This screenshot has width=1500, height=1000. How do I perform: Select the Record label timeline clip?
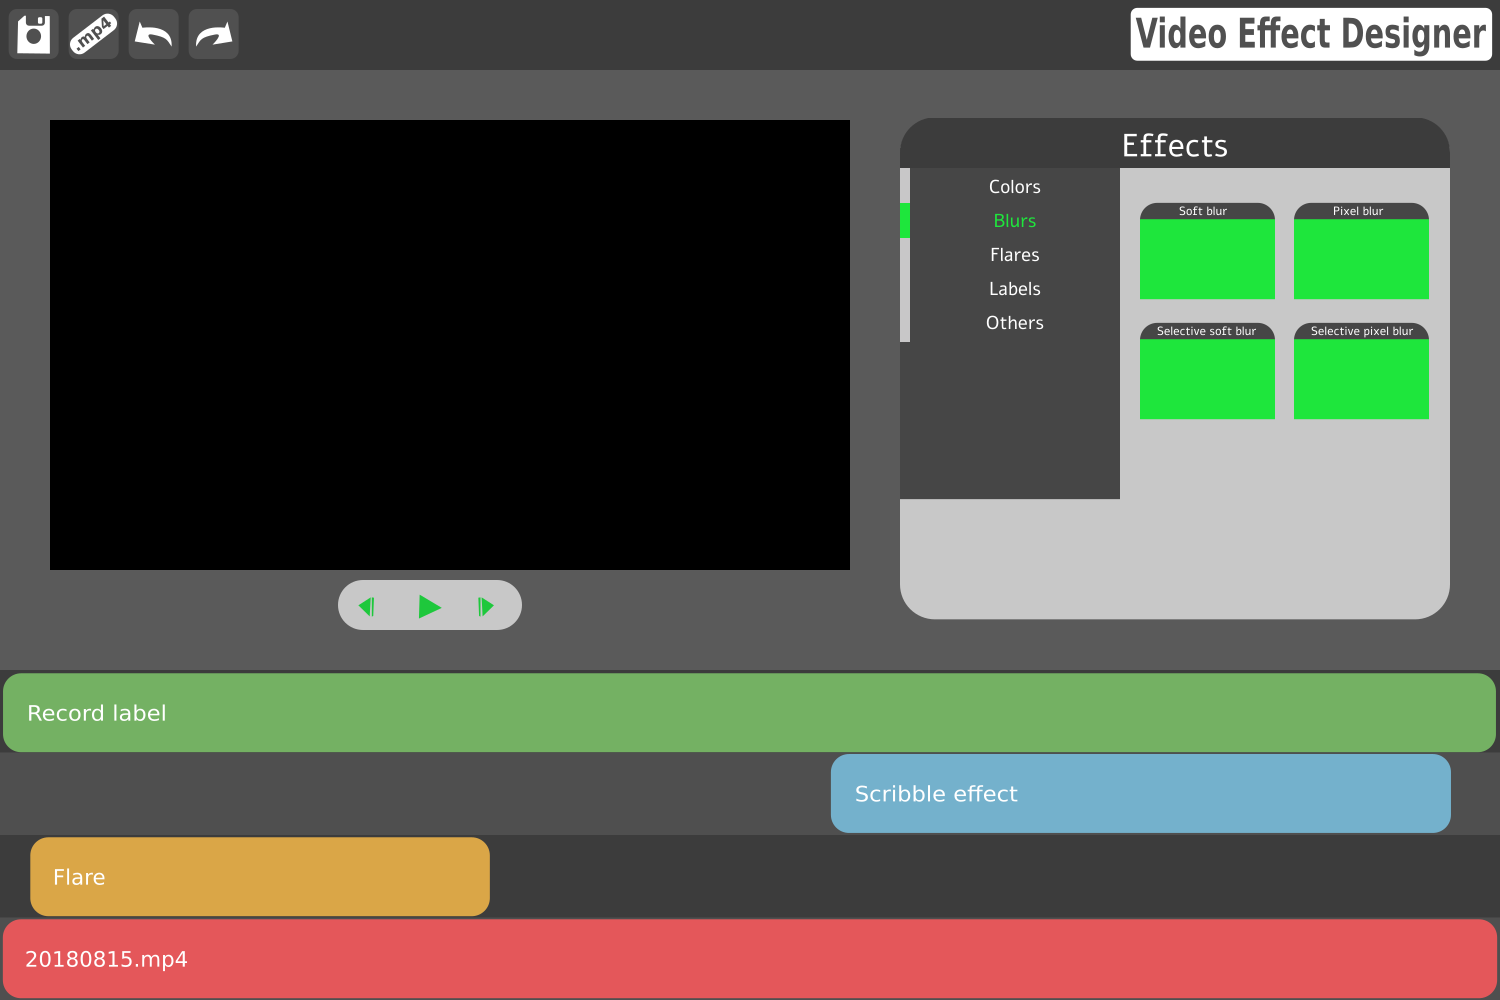tap(749, 713)
